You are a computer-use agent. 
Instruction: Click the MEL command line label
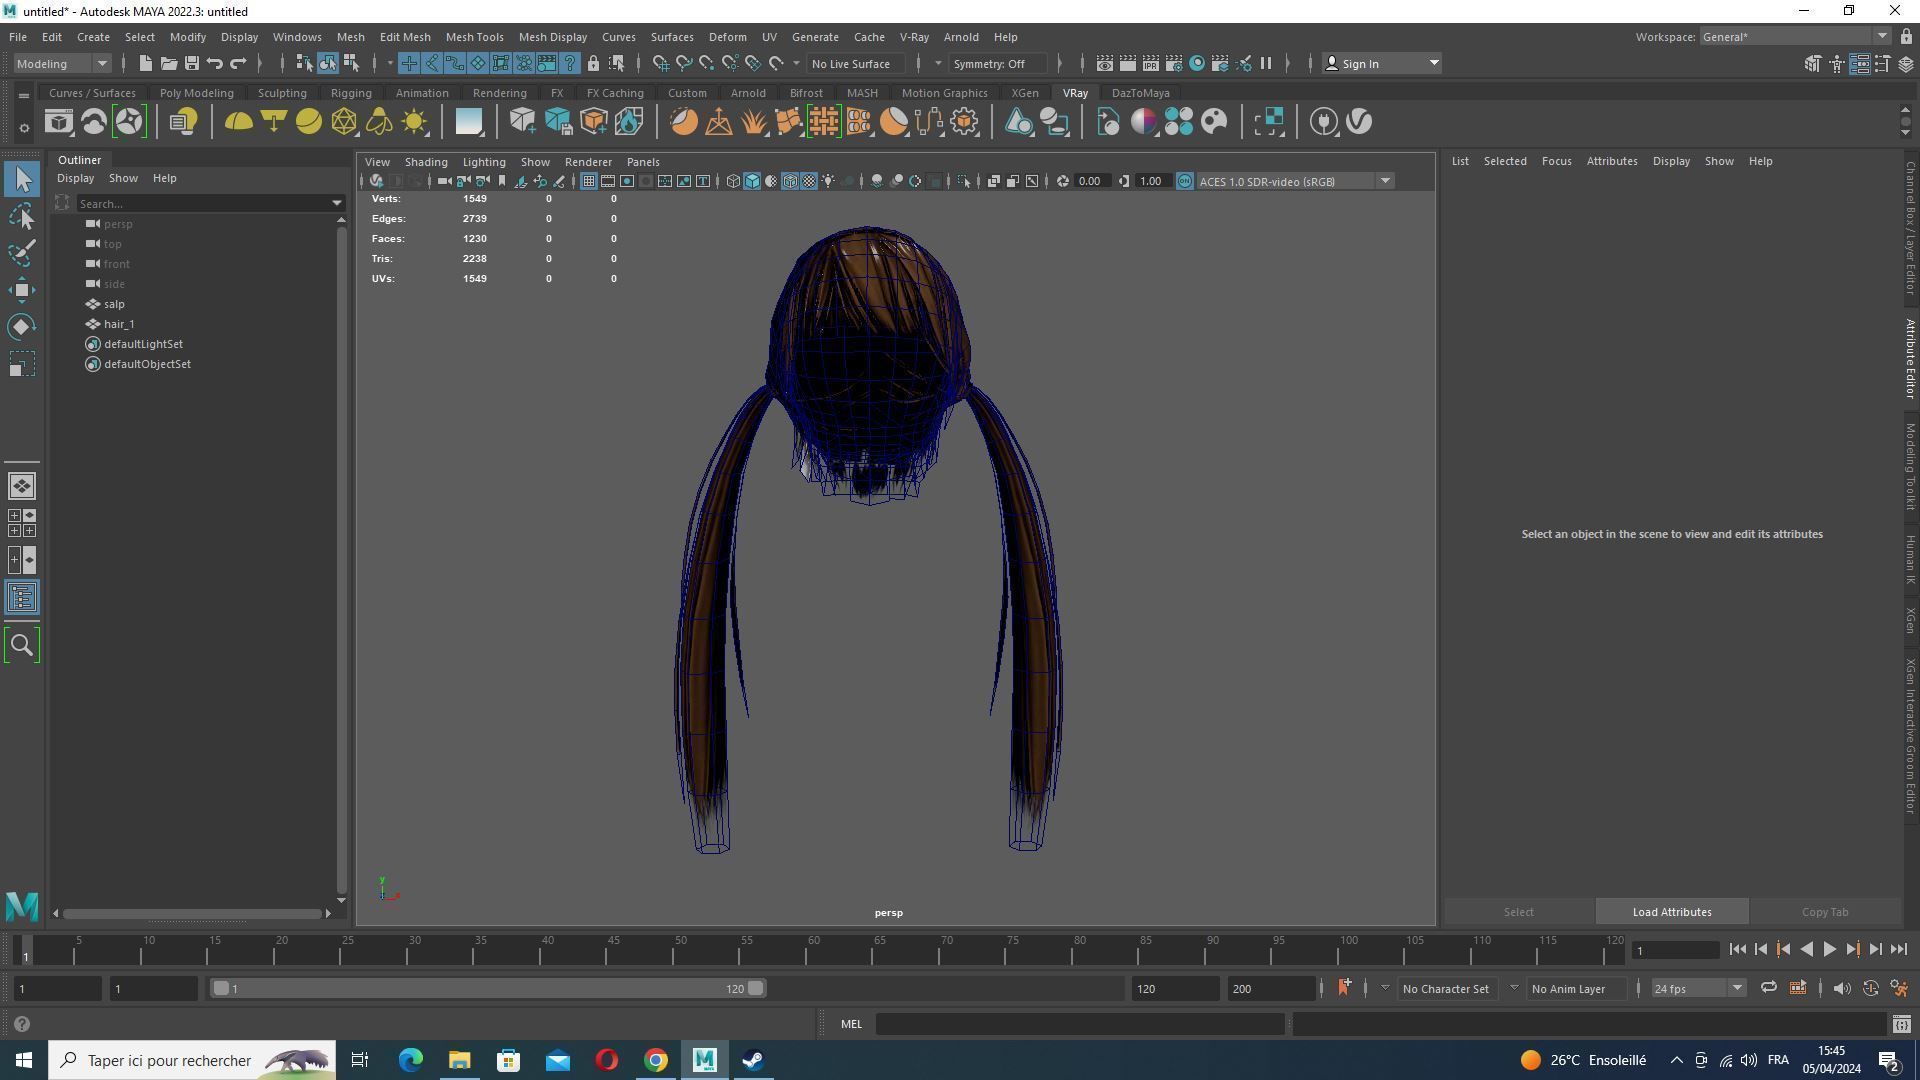tap(851, 1024)
